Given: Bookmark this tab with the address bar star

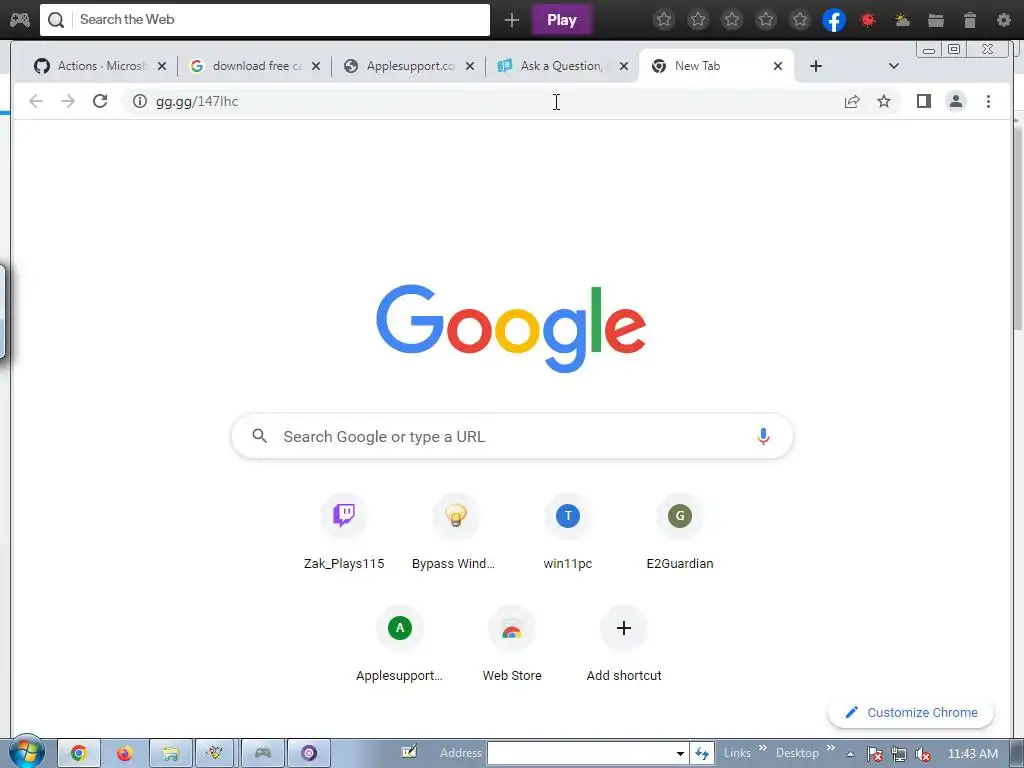Looking at the screenshot, I should [884, 101].
